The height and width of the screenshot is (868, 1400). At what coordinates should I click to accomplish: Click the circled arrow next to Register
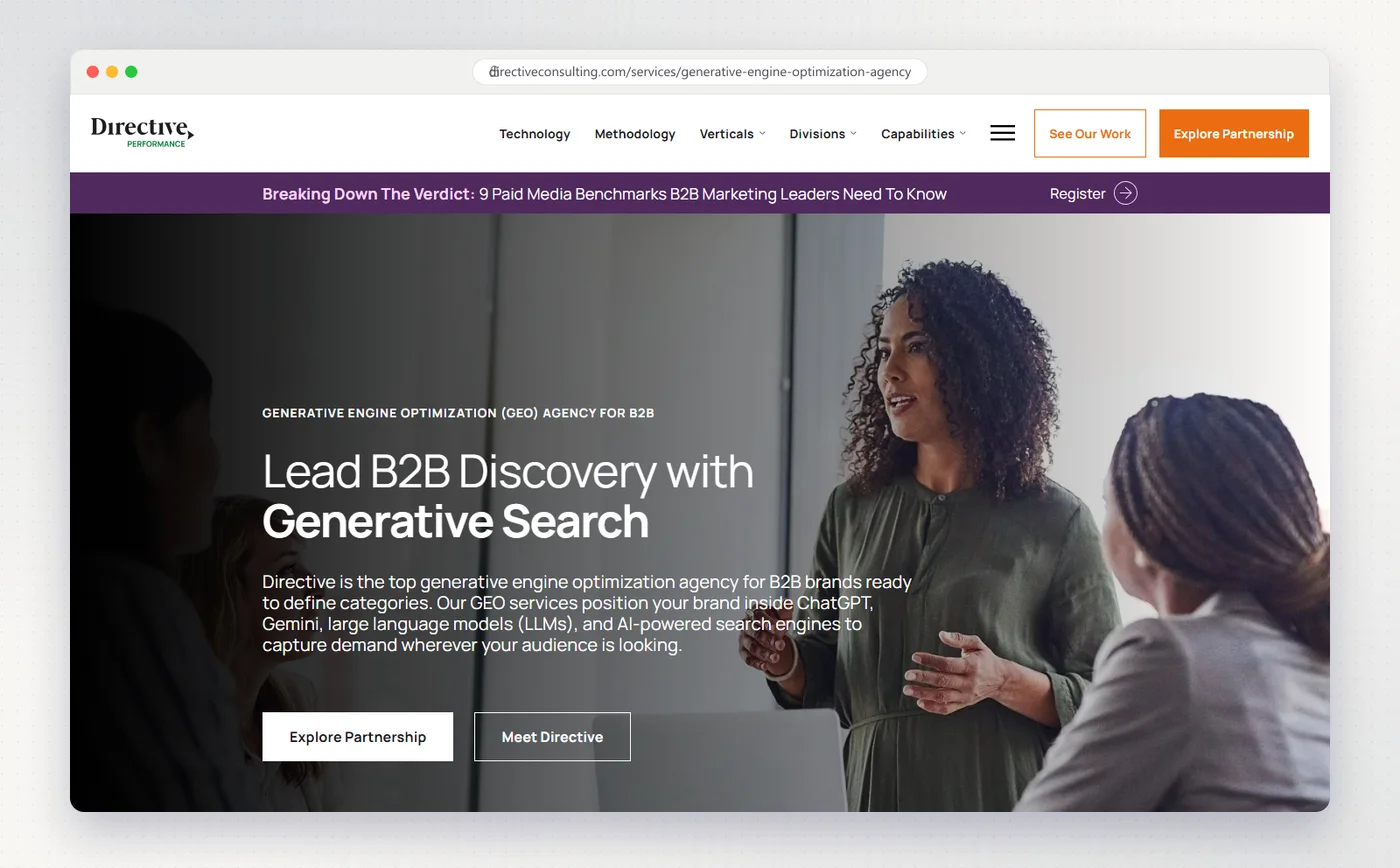[1125, 193]
